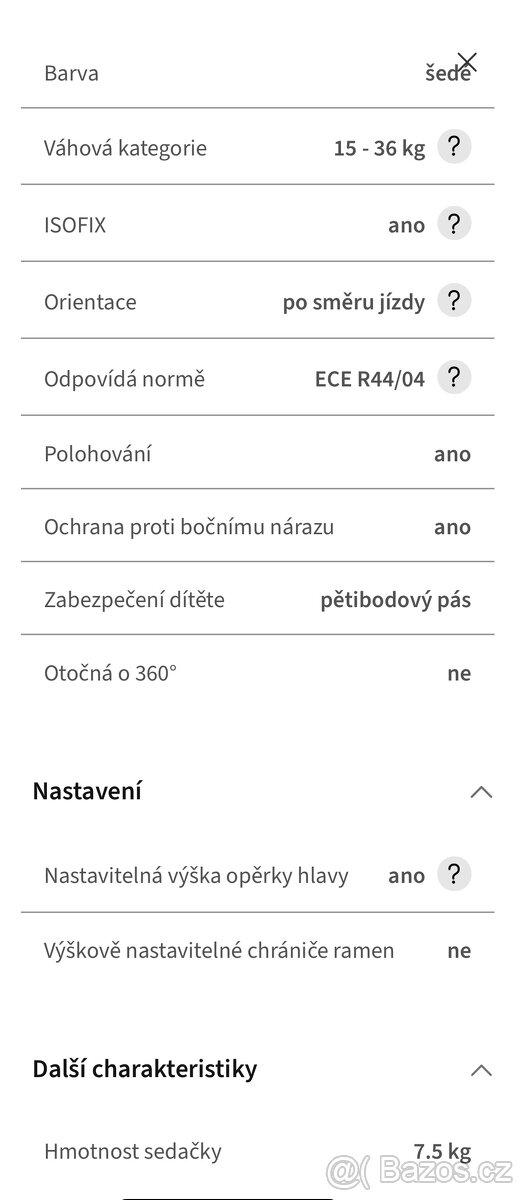Viewport: 523px width, 1200px height.
Task: Collapse the Nastavení section chevron
Action: click(481, 792)
